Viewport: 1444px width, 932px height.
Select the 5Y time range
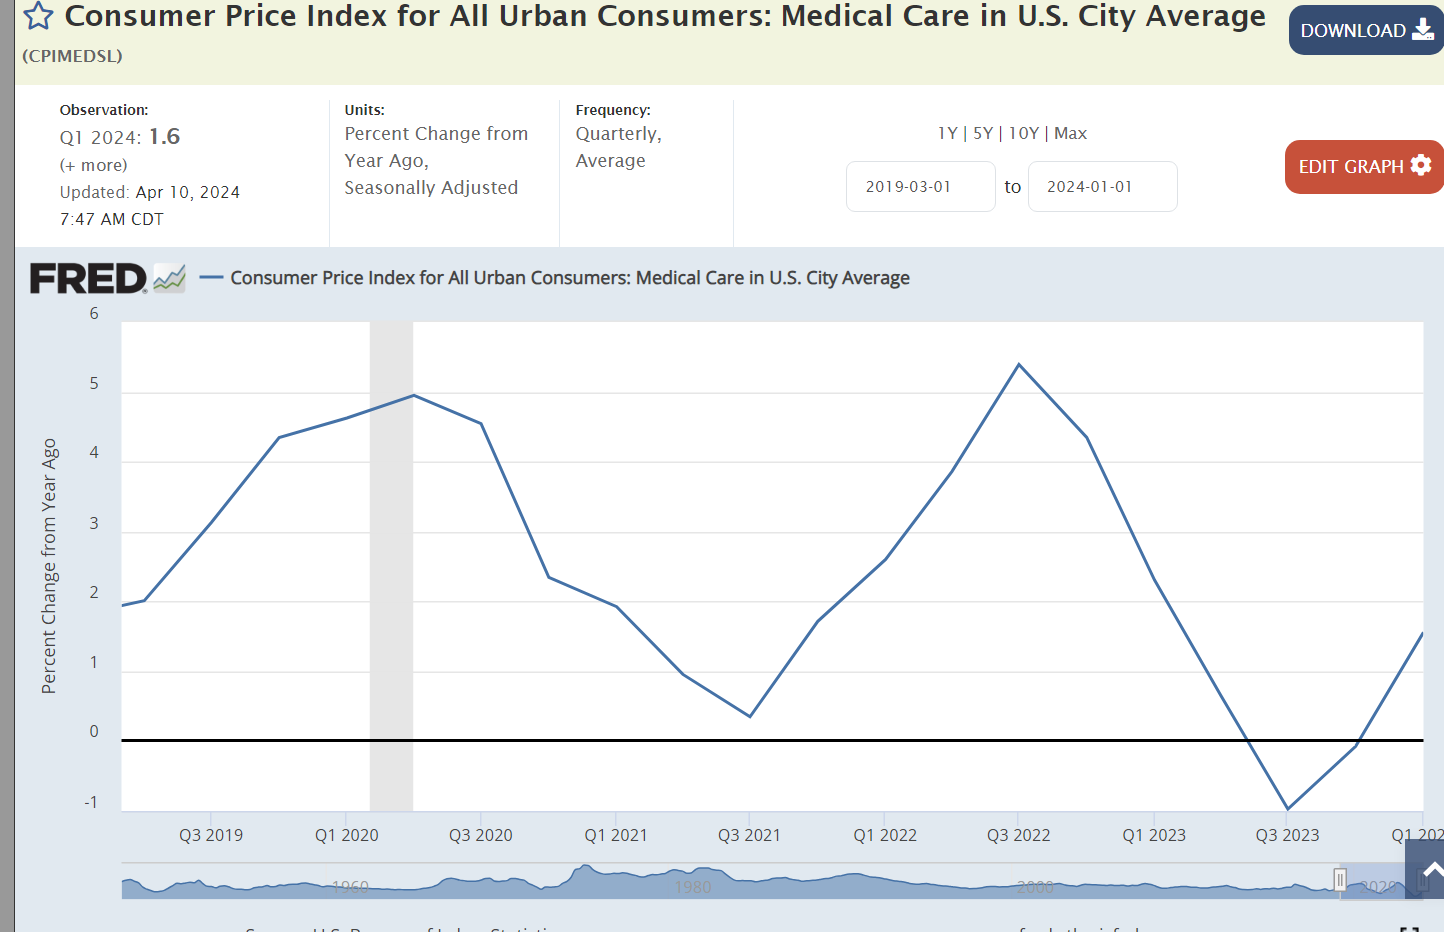983,133
